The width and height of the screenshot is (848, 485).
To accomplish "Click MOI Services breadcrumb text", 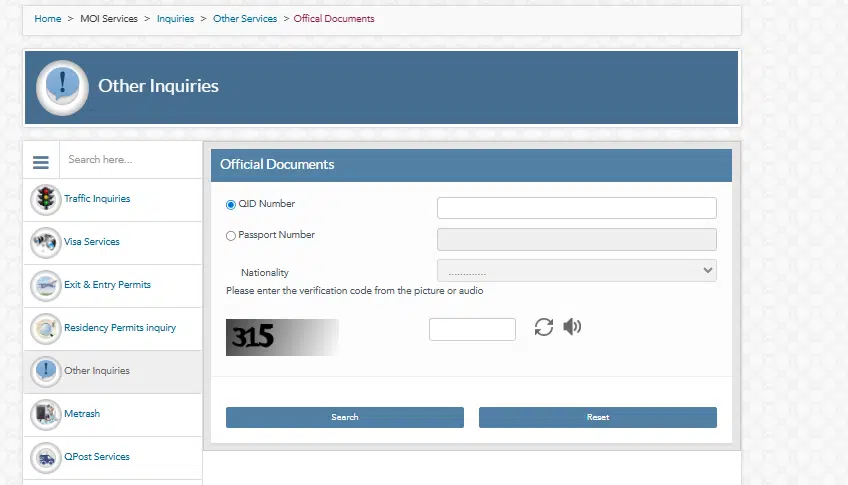I will pos(109,18).
